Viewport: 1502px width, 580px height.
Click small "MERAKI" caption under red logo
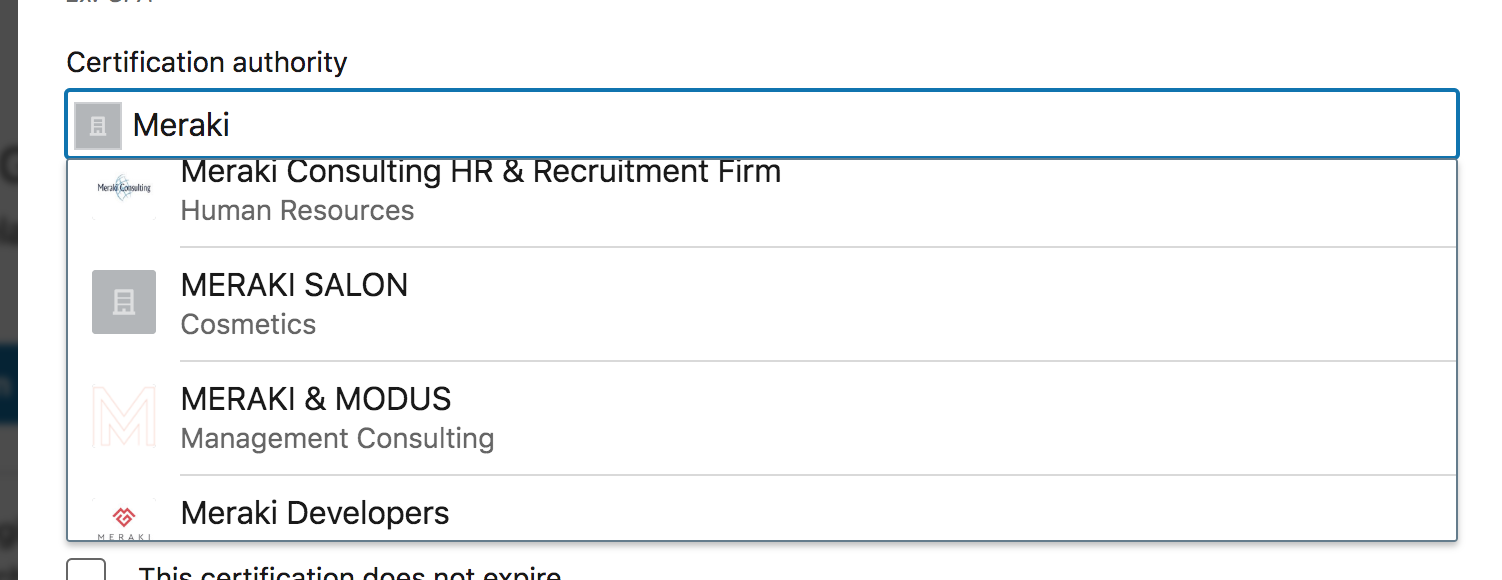124,537
